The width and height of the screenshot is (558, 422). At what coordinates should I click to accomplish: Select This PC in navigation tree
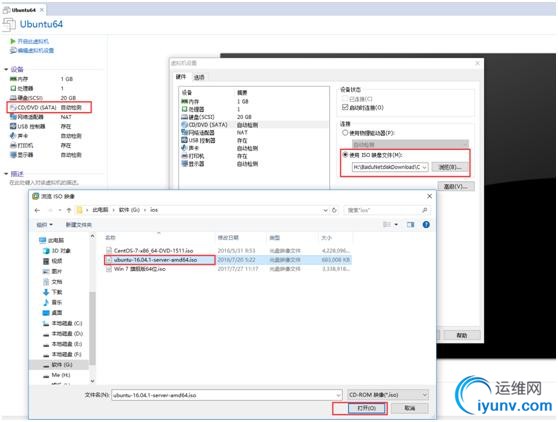point(52,240)
